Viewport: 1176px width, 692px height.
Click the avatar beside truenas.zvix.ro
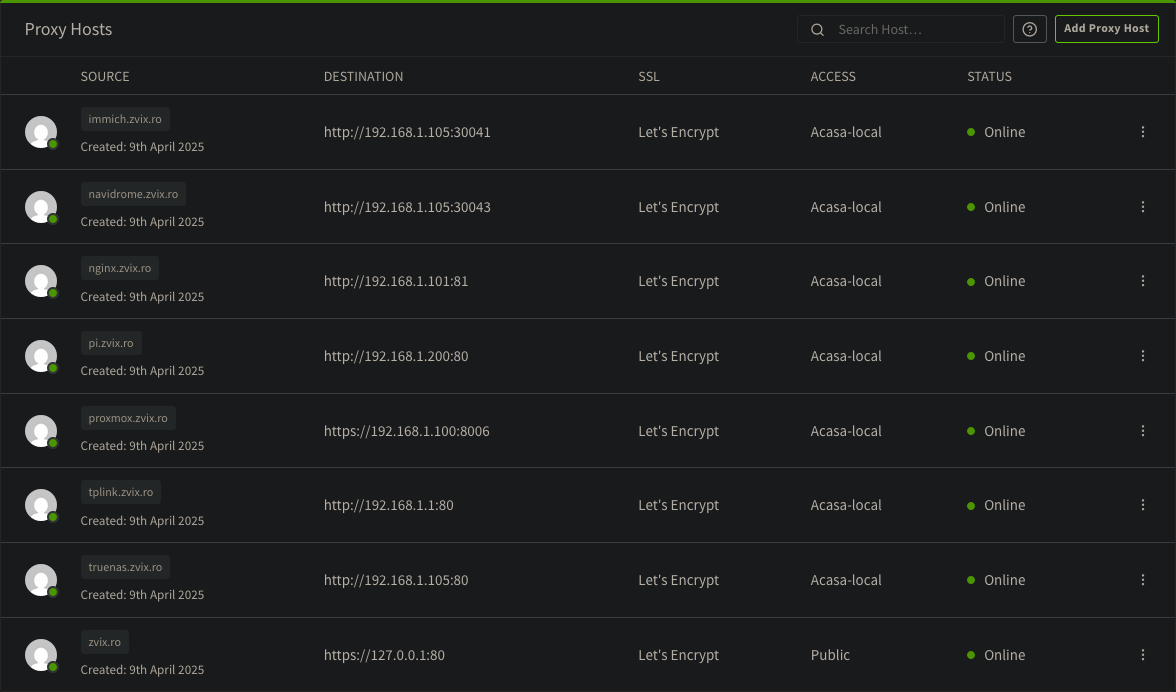coord(41,580)
